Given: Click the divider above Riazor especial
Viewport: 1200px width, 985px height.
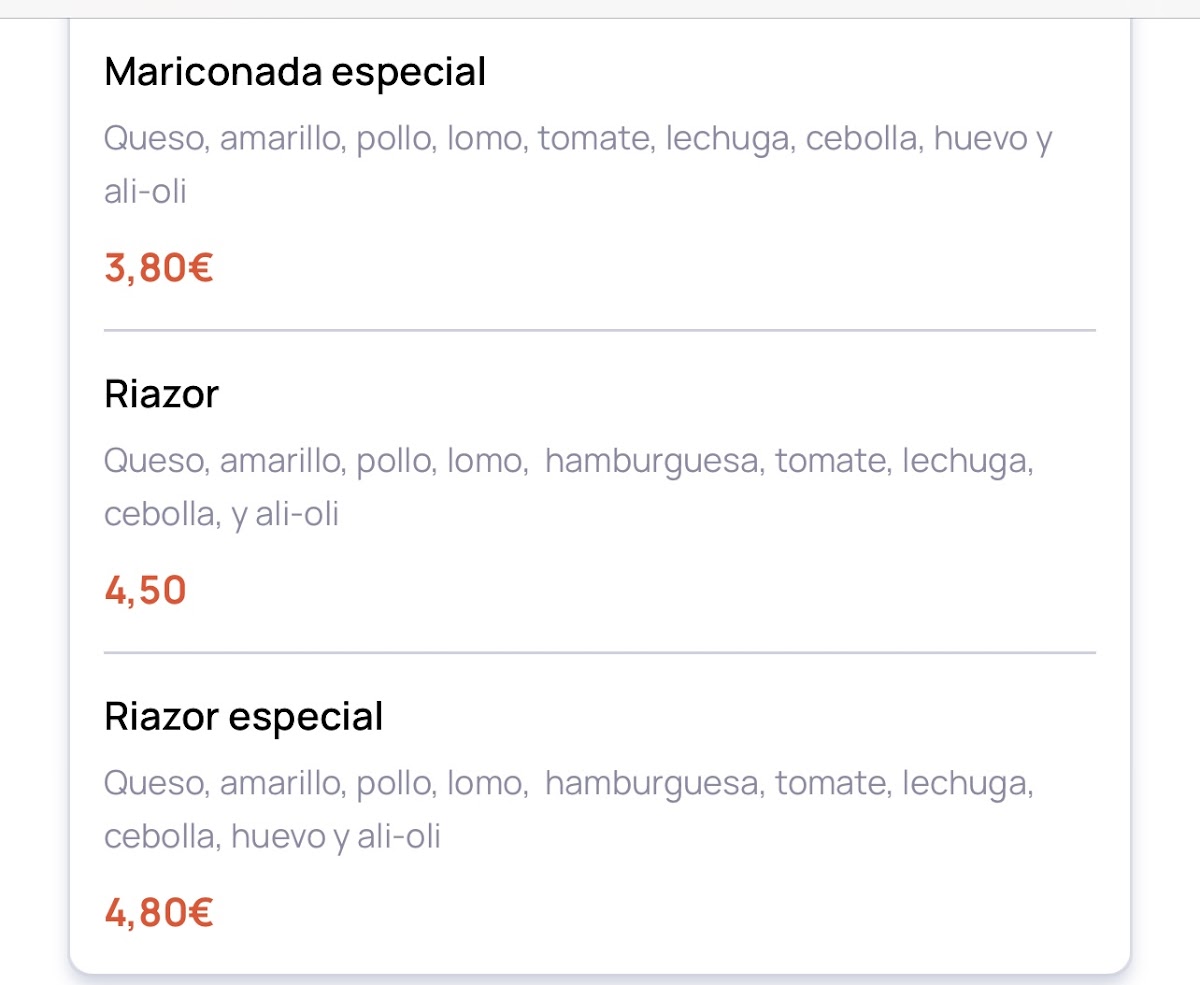Looking at the screenshot, I should pos(600,653).
